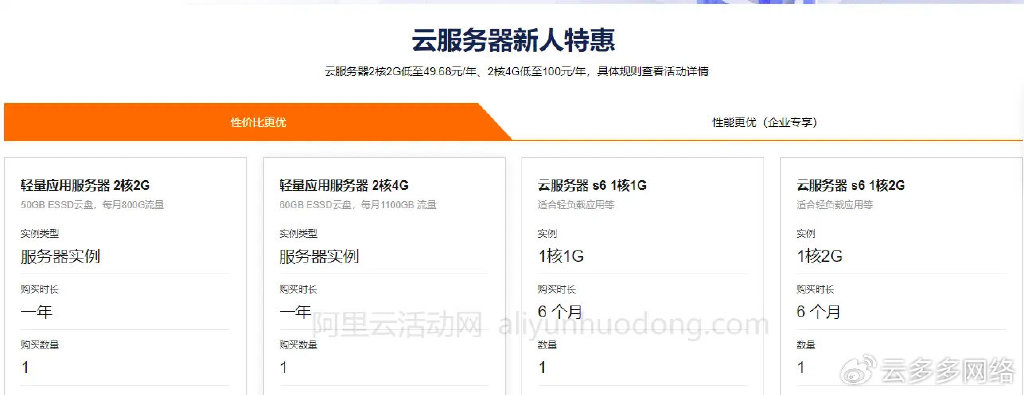This screenshot has width=1024, height=395.
Task: Click 购买数量 label in the 2核2G card
Action: 40,345
